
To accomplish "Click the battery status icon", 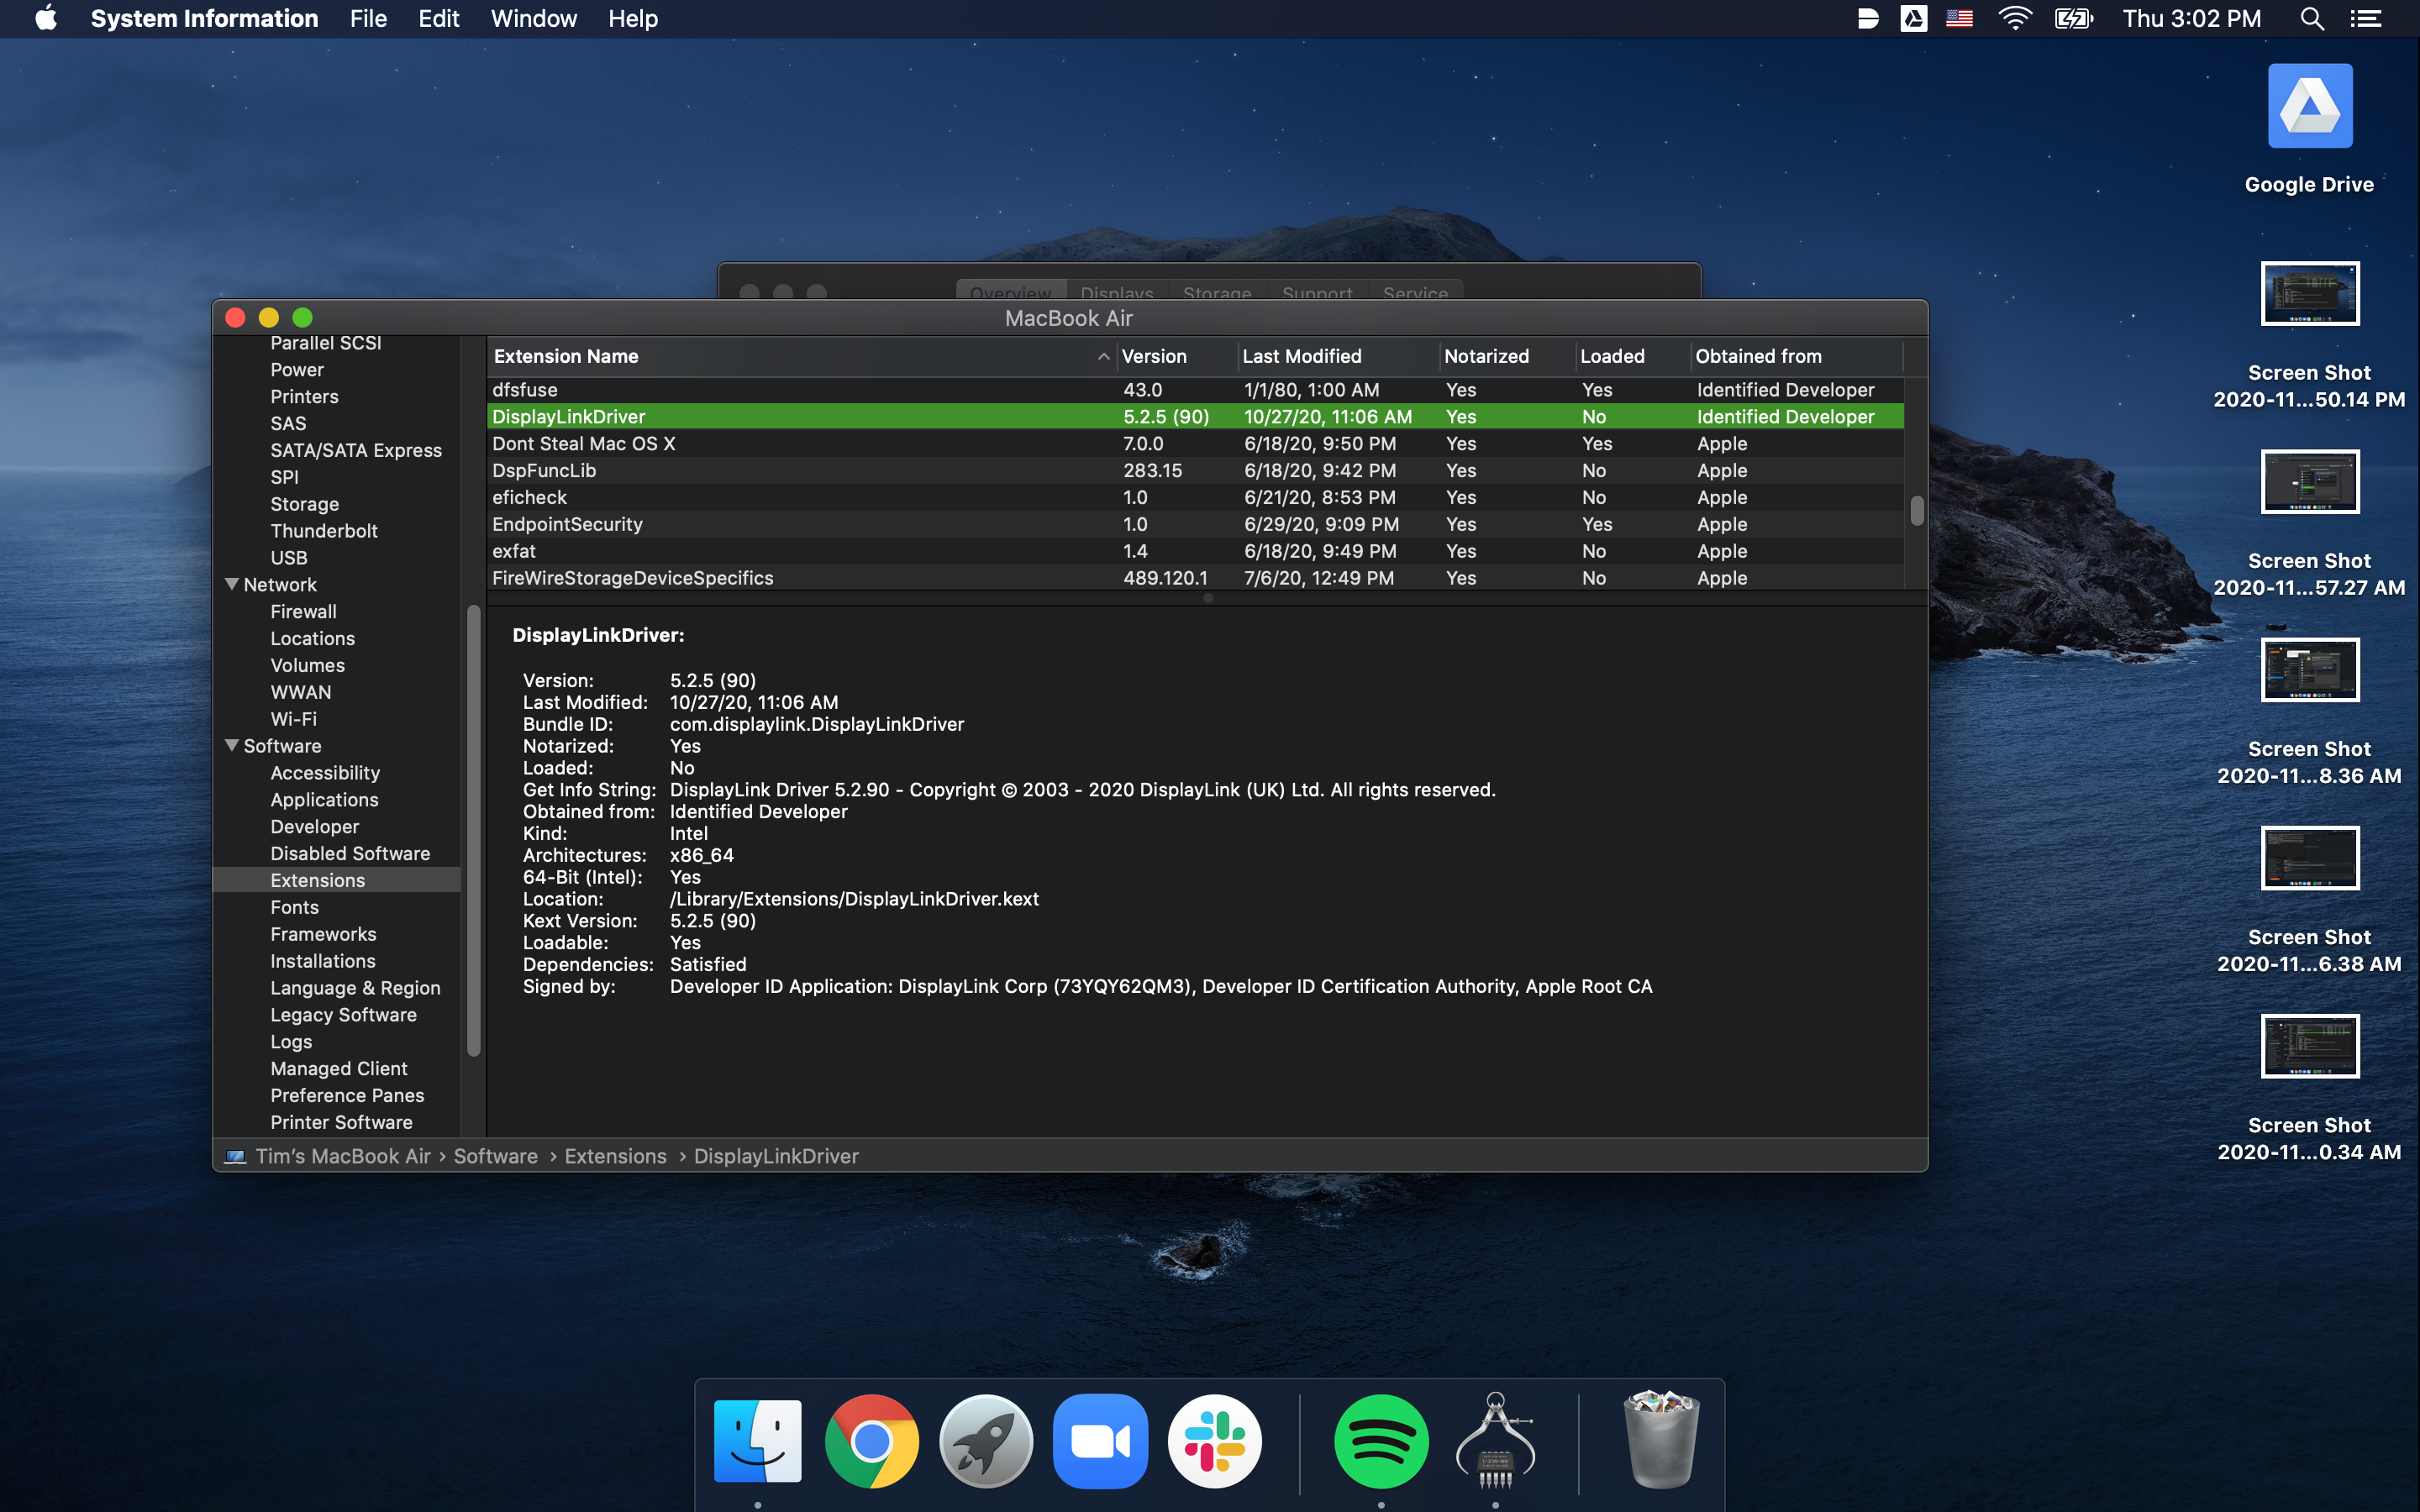I will [x=2073, y=18].
